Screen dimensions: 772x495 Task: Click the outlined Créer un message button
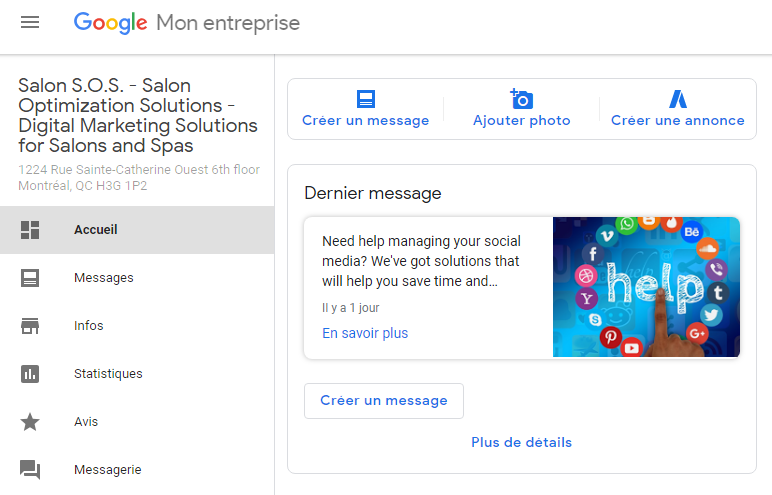pos(384,401)
